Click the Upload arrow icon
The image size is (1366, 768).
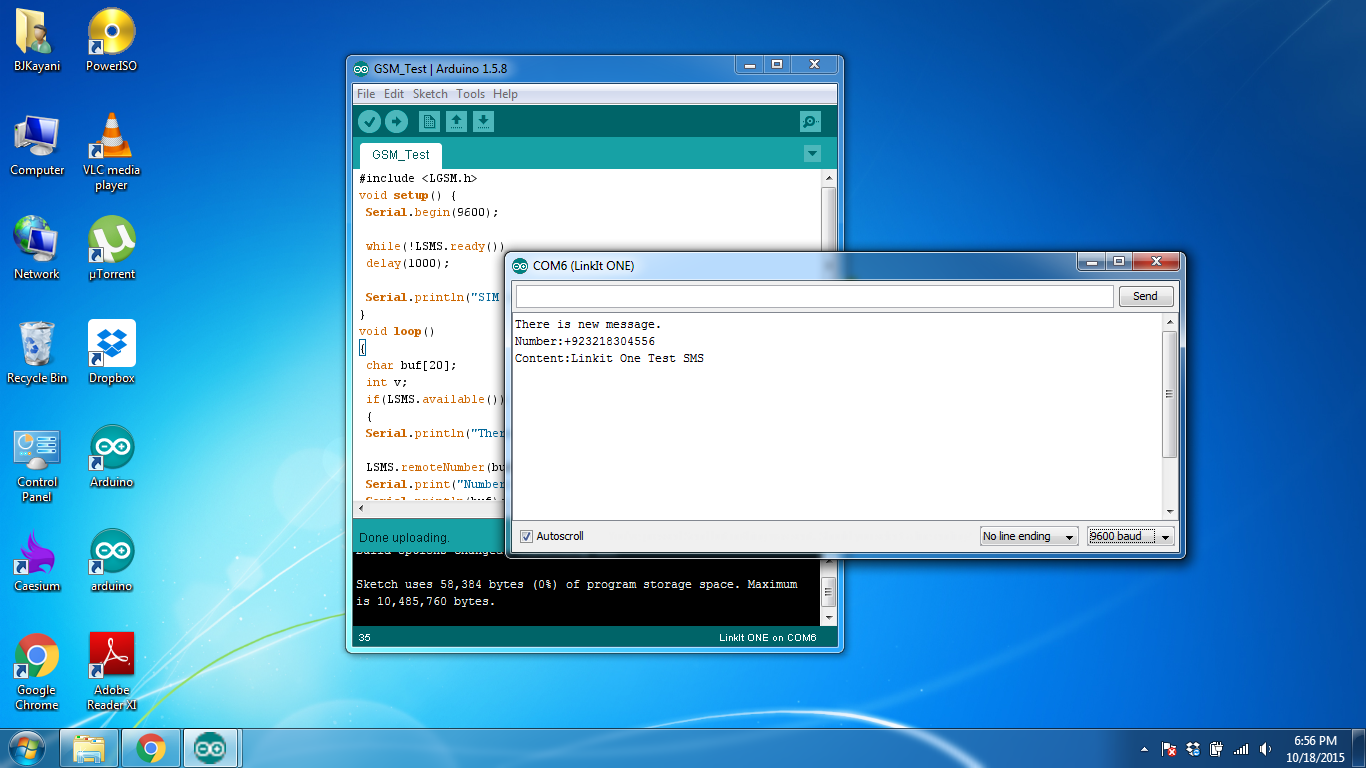(397, 121)
